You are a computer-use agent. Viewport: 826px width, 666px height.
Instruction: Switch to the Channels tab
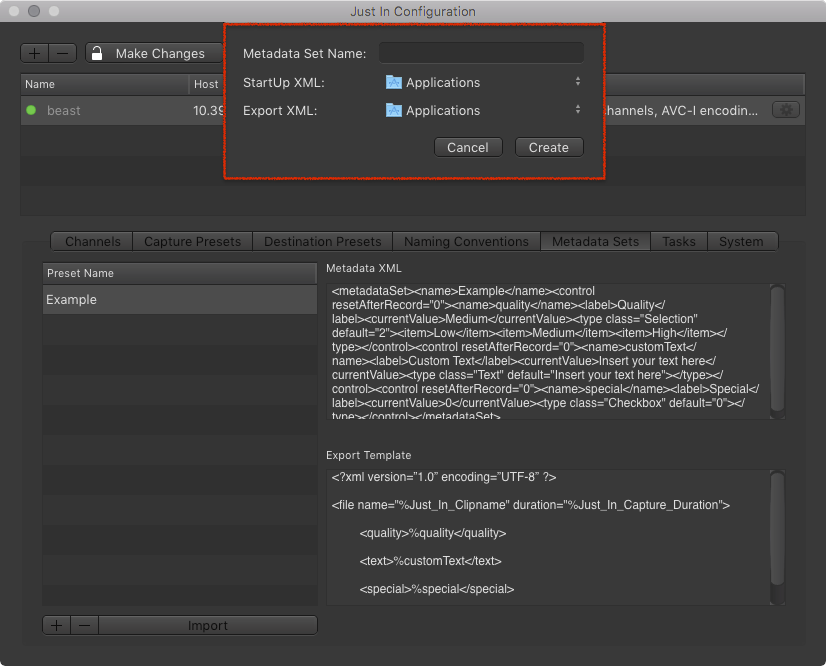[x=92, y=241]
